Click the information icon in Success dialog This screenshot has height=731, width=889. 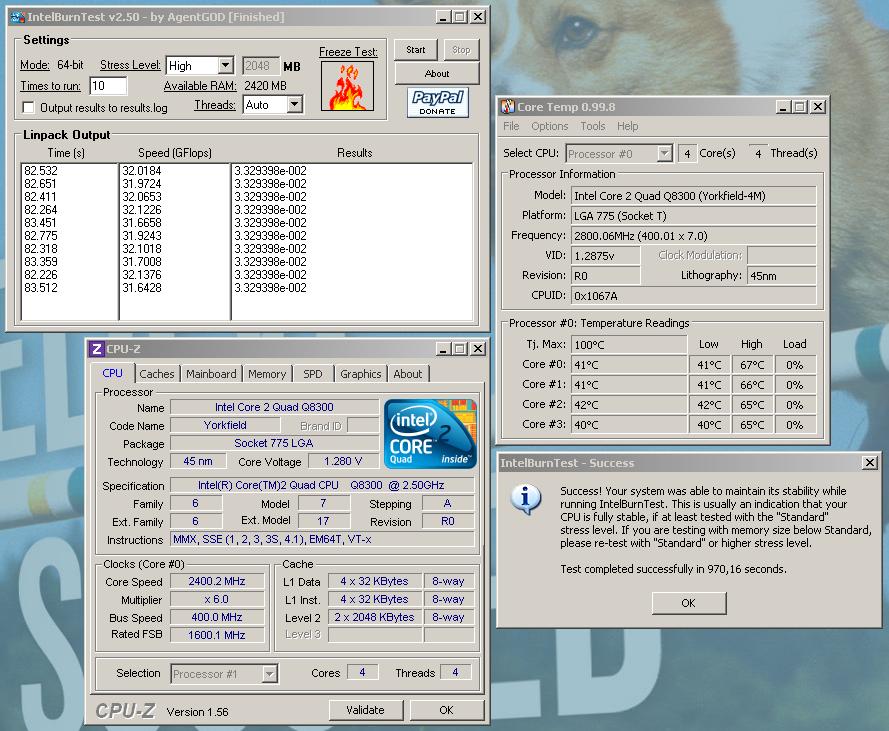(526, 499)
